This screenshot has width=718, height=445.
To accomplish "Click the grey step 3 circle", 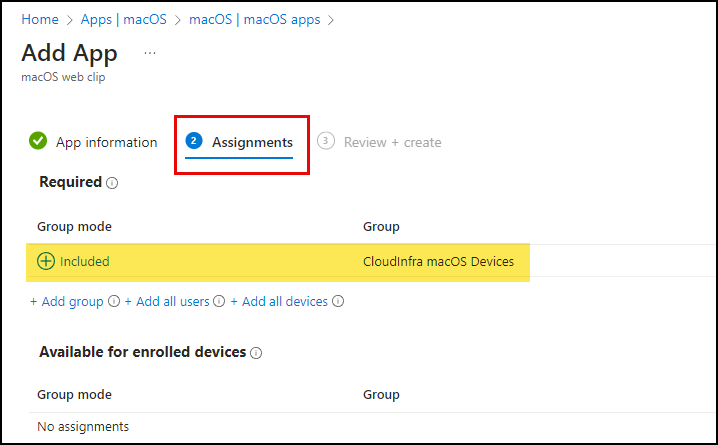I will 326,141.
